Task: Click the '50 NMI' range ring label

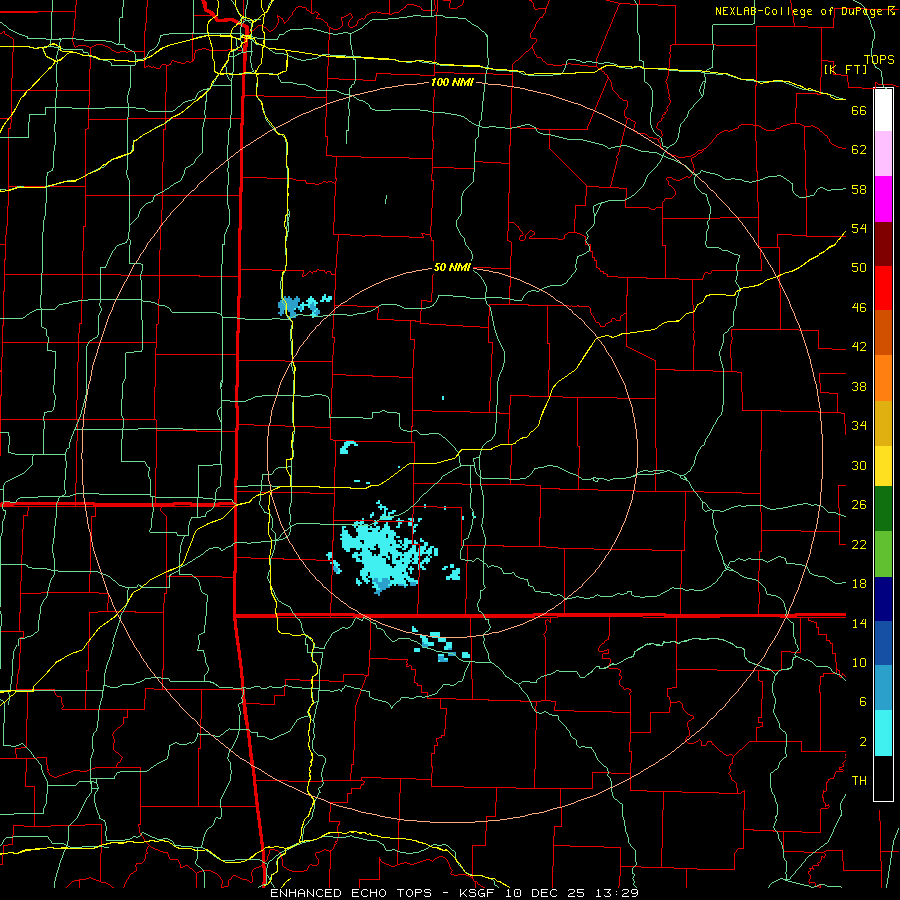Action: (452, 267)
